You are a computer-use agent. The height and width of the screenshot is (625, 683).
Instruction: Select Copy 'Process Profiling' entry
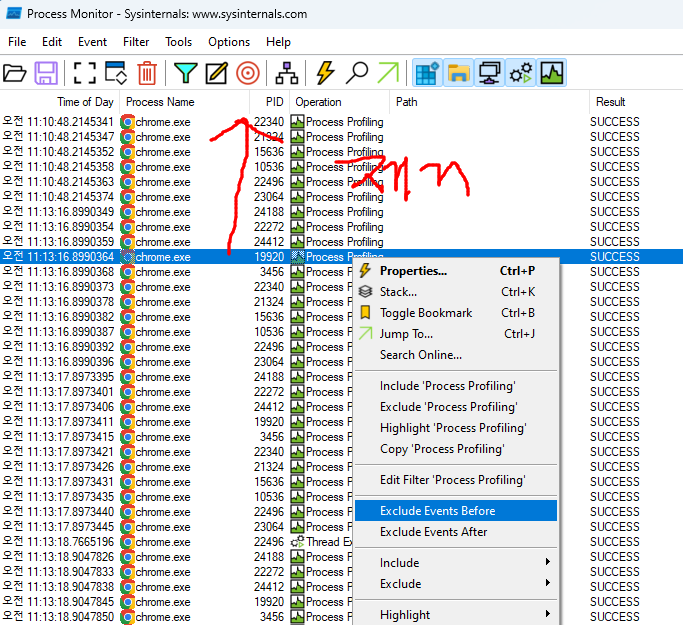pos(456,449)
